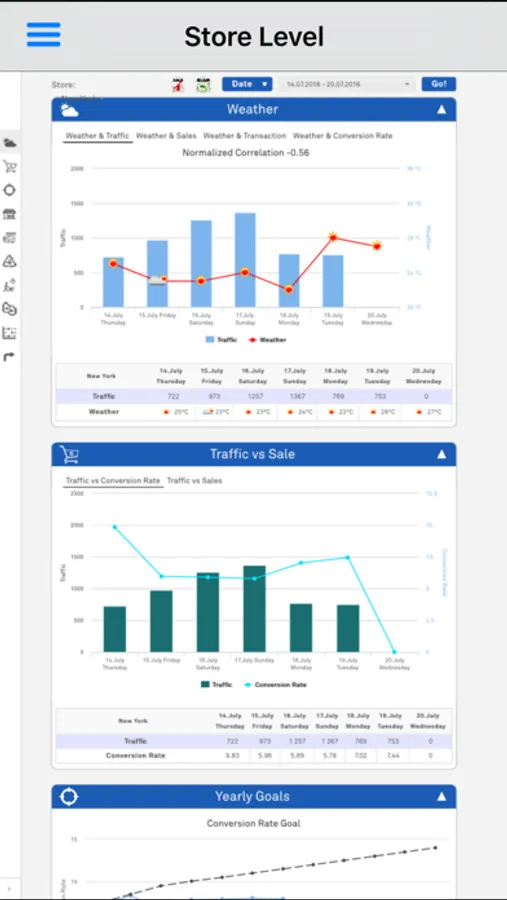Click the 20.July conversion rate point at zero
The height and width of the screenshot is (900, 507).
point(394,652)
